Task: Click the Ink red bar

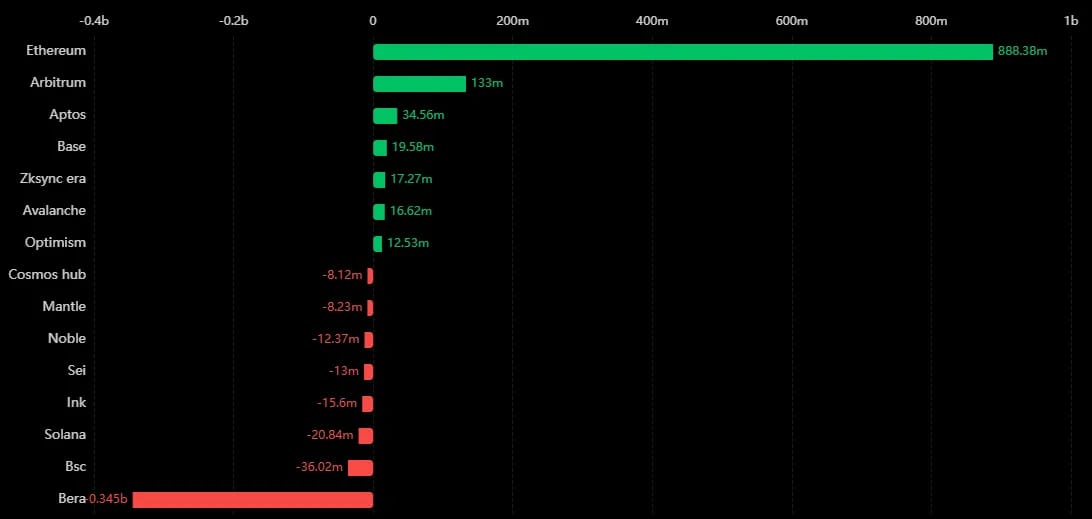Action: click(x=368, y=403)
